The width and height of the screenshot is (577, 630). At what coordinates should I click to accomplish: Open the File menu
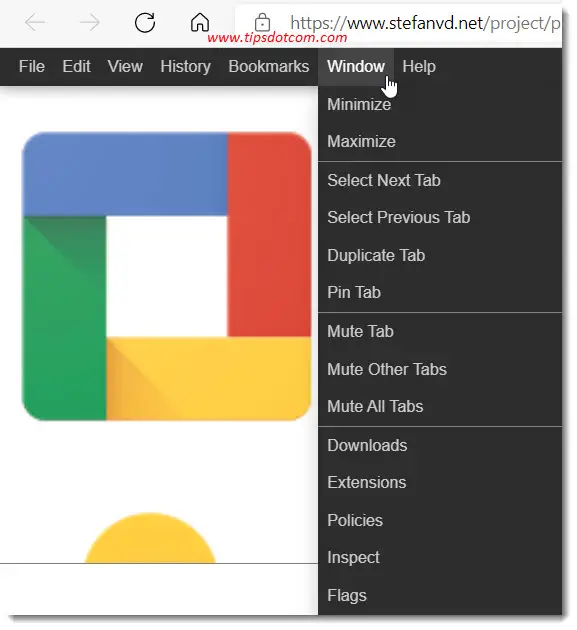(32, 66)
